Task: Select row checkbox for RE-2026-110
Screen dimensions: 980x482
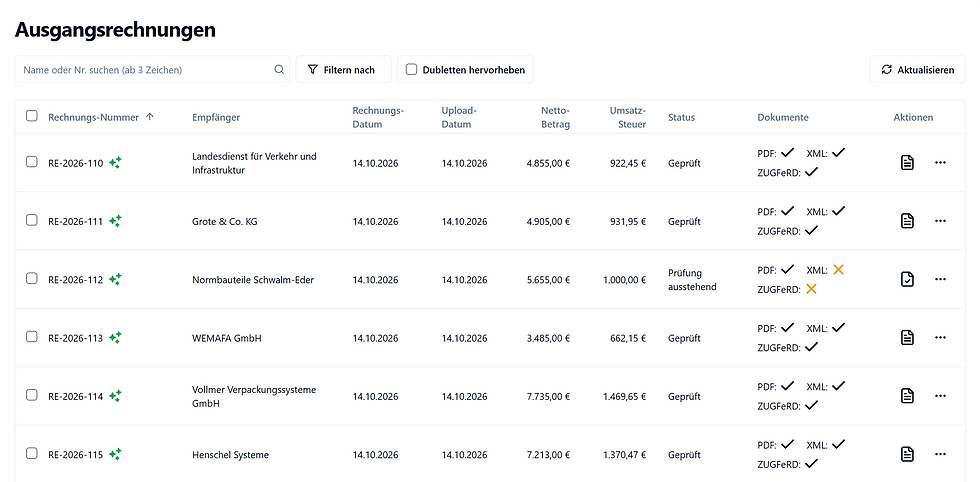Action: click(x=31, y=162)
